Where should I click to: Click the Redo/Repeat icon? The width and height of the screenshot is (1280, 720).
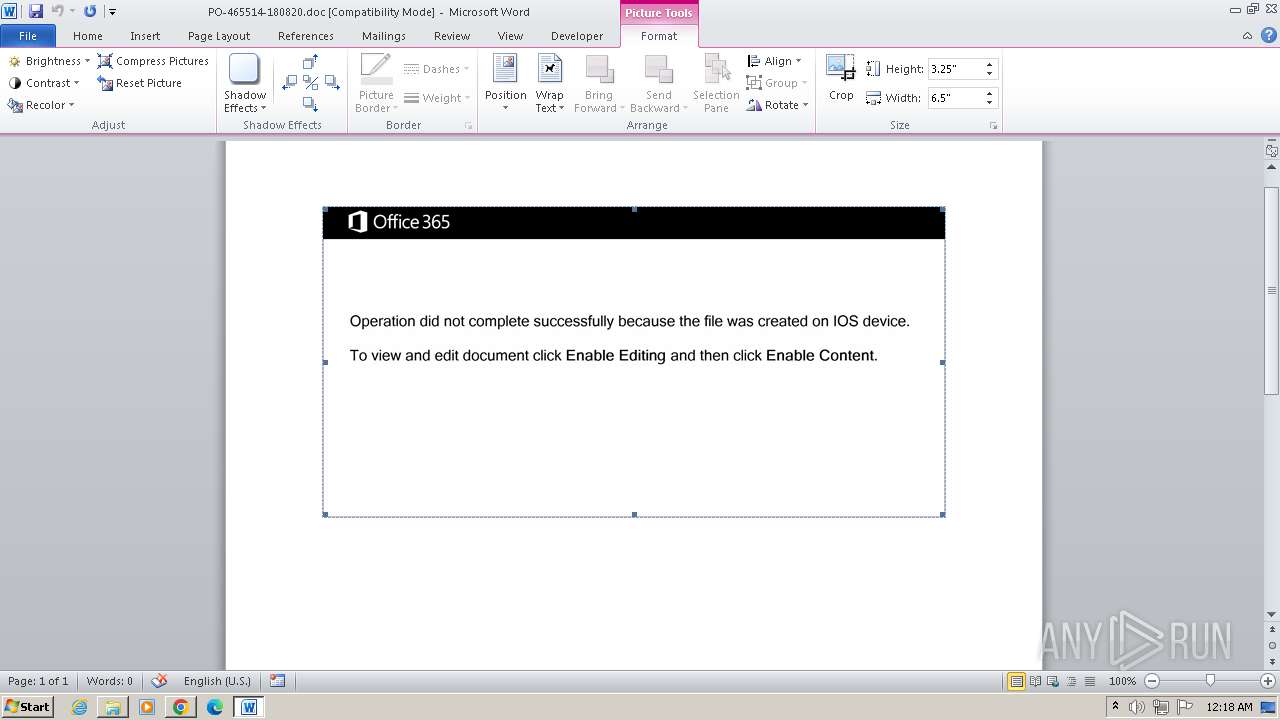[x=90, y=11]
